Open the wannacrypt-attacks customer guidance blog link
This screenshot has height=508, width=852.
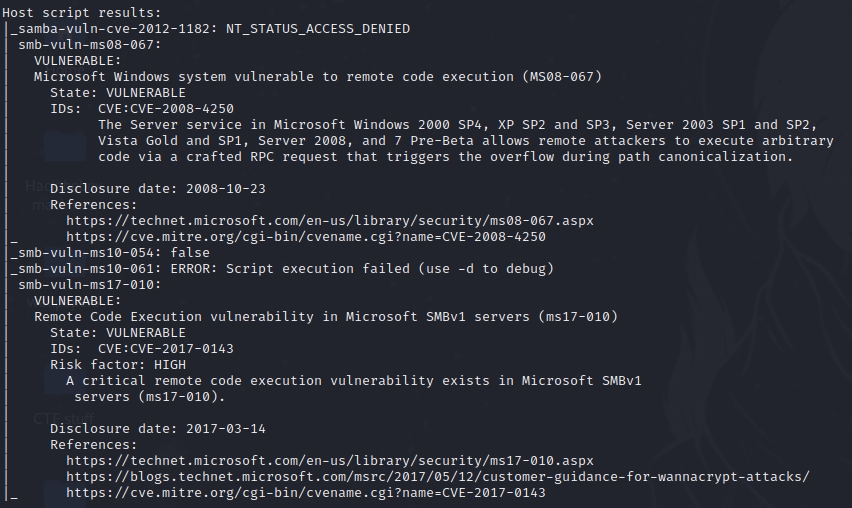click(437, 477)
